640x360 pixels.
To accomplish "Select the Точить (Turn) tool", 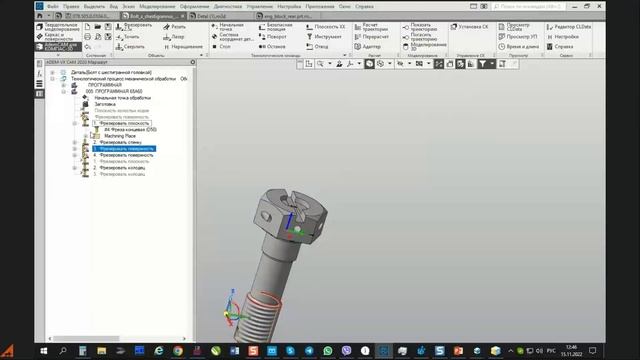I will (x=127, y=37).
